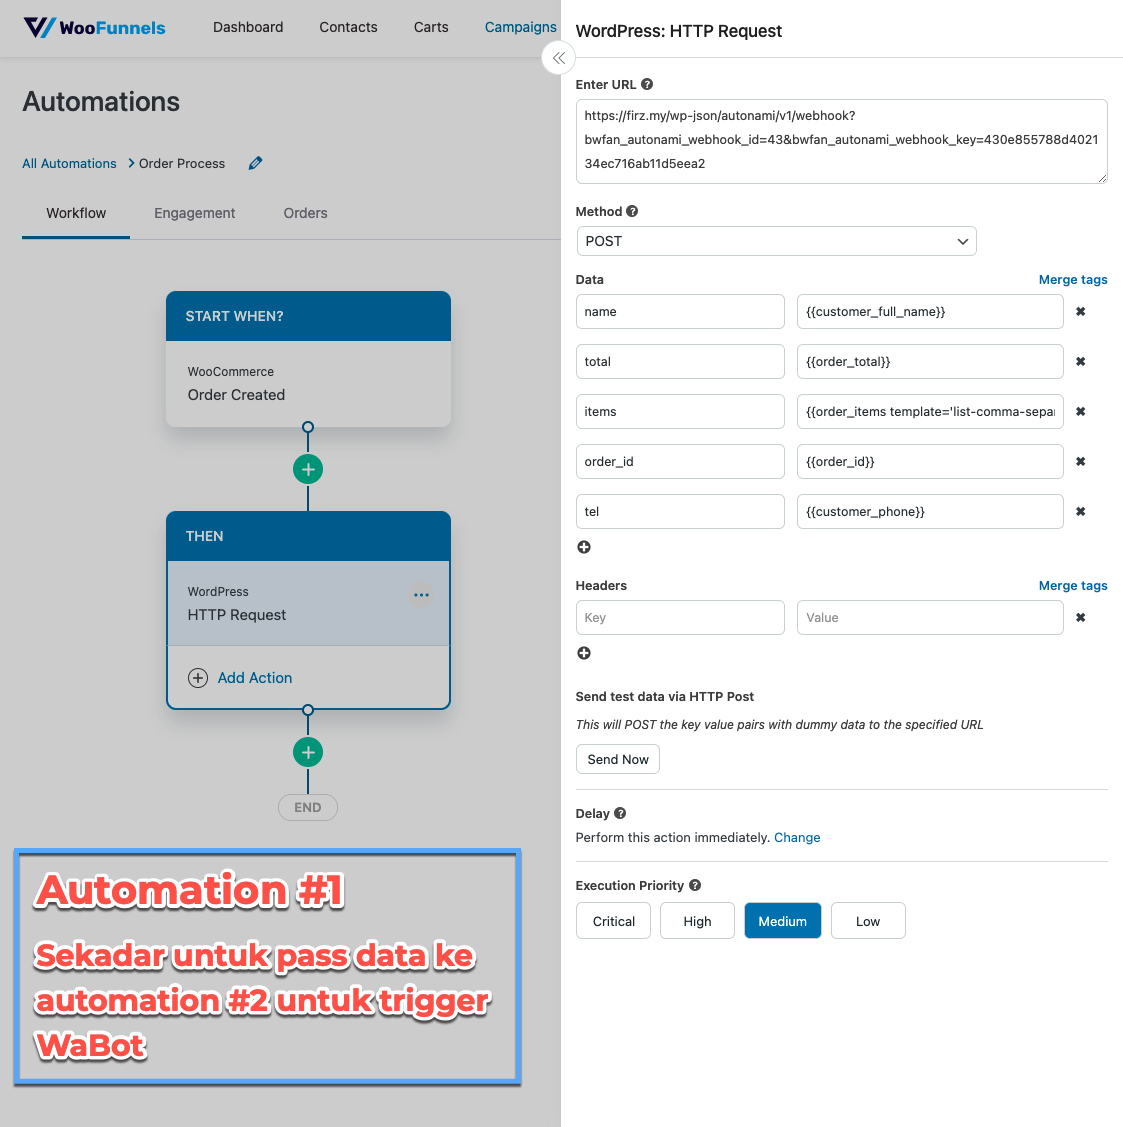Edit the order_total value field
The height and width of the screenshot is (1127, 1123).
[930, 362]
